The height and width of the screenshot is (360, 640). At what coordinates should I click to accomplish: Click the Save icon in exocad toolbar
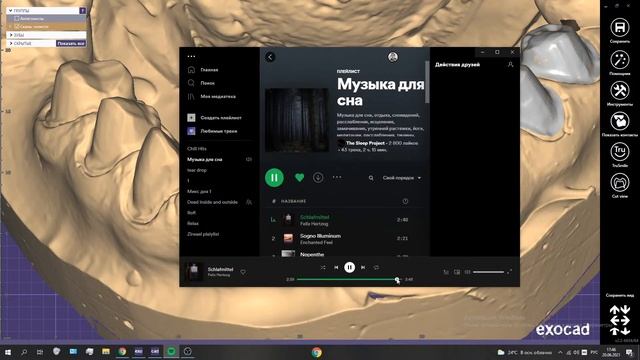pyautogui.click(x=620, y=27)
